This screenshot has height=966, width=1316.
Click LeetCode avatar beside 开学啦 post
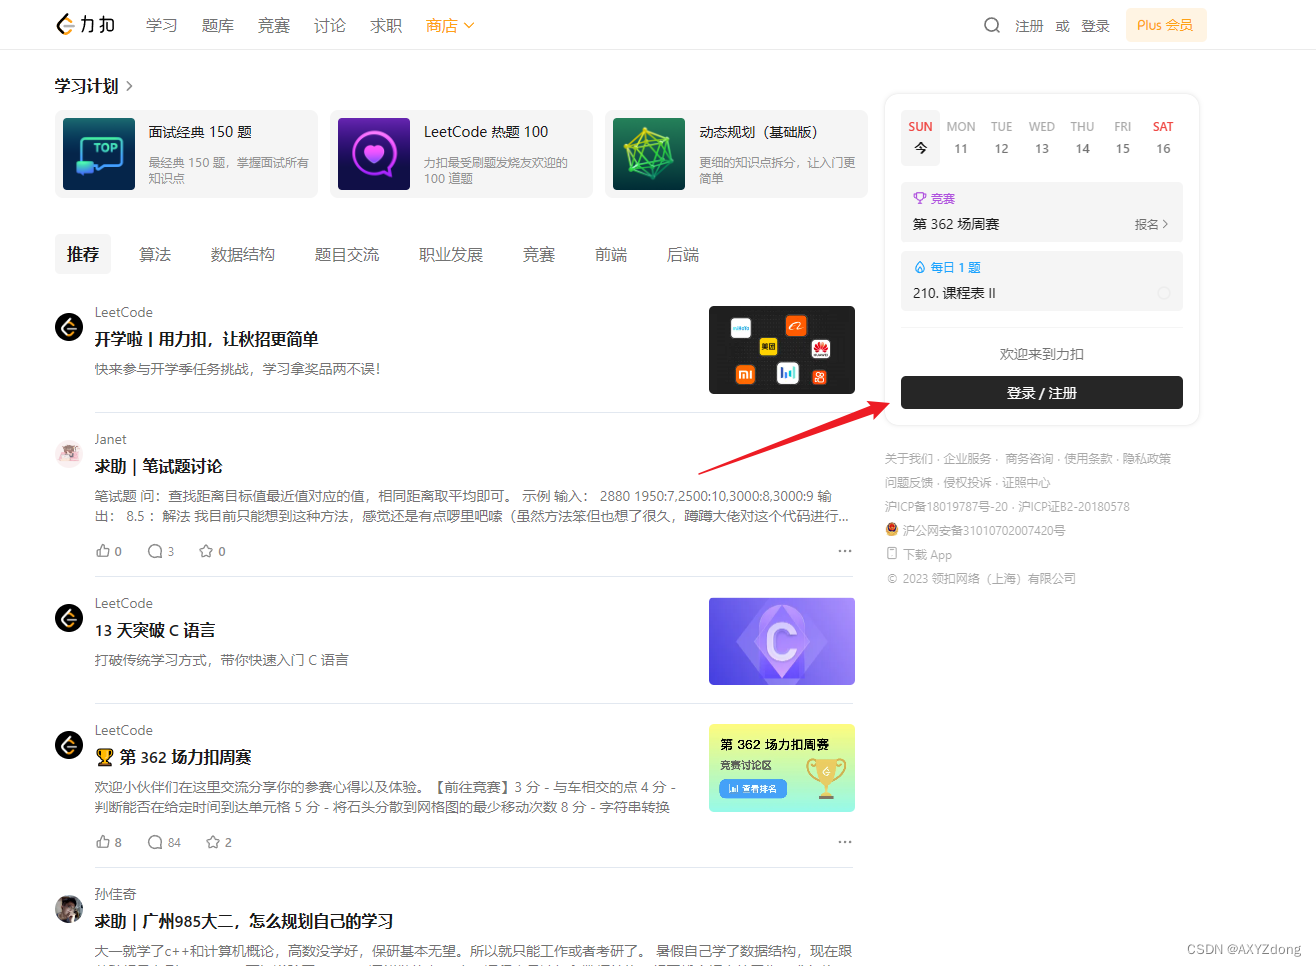point(69,327)
